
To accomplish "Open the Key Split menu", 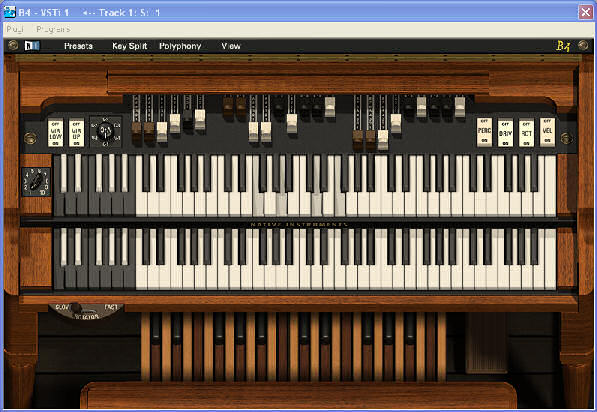I will pos(129,46).
